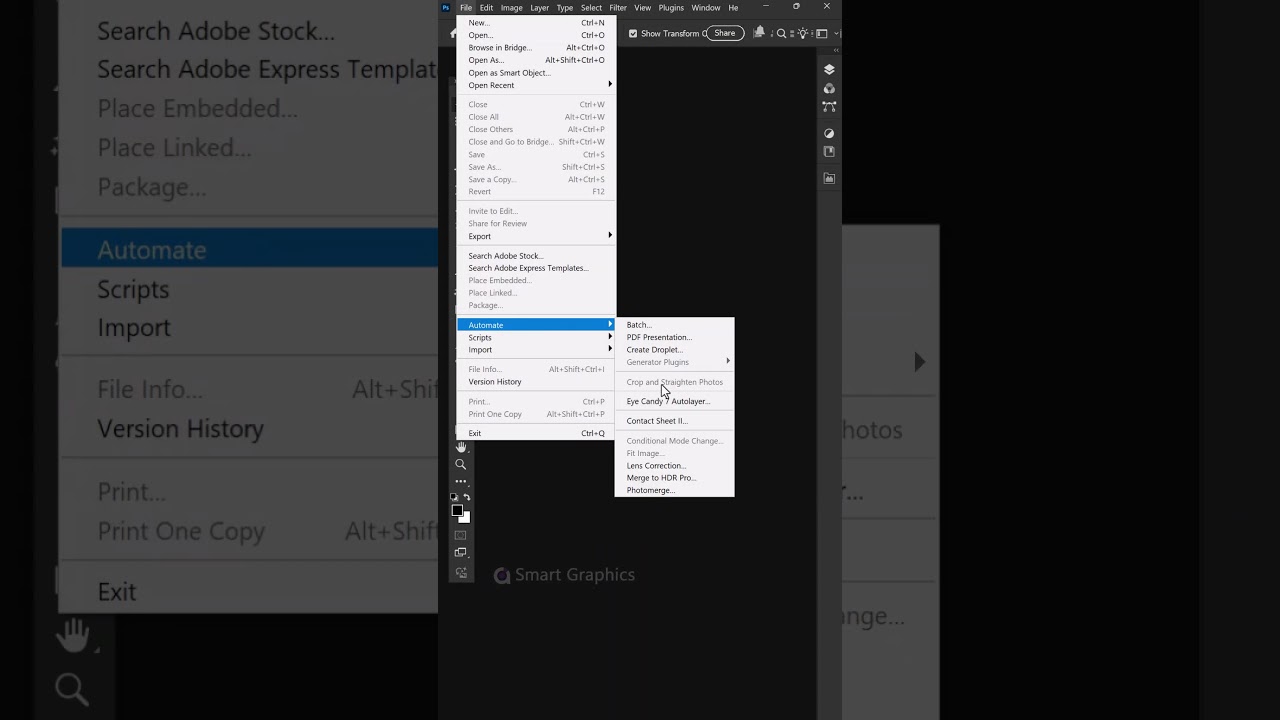Open the Edit Toolbar three-dots icon

(461, 481)
